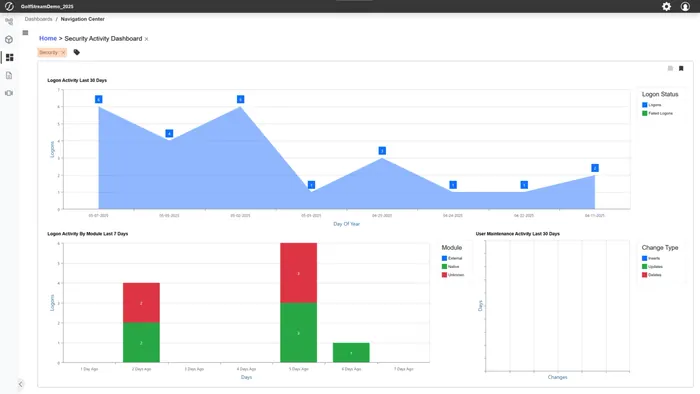Click the grey icon beside the bookmark

click(670, 68)
